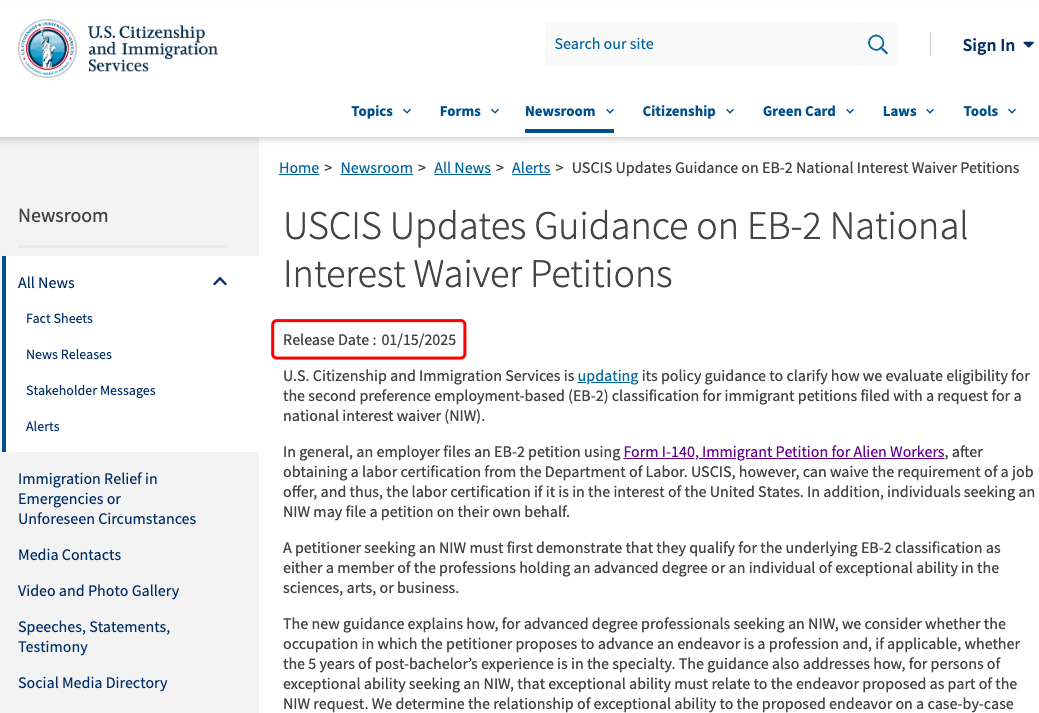Expand the Laws menu
Viewport: 1039px width, 713px height.
pyautogui.click(x=908, y=111)
